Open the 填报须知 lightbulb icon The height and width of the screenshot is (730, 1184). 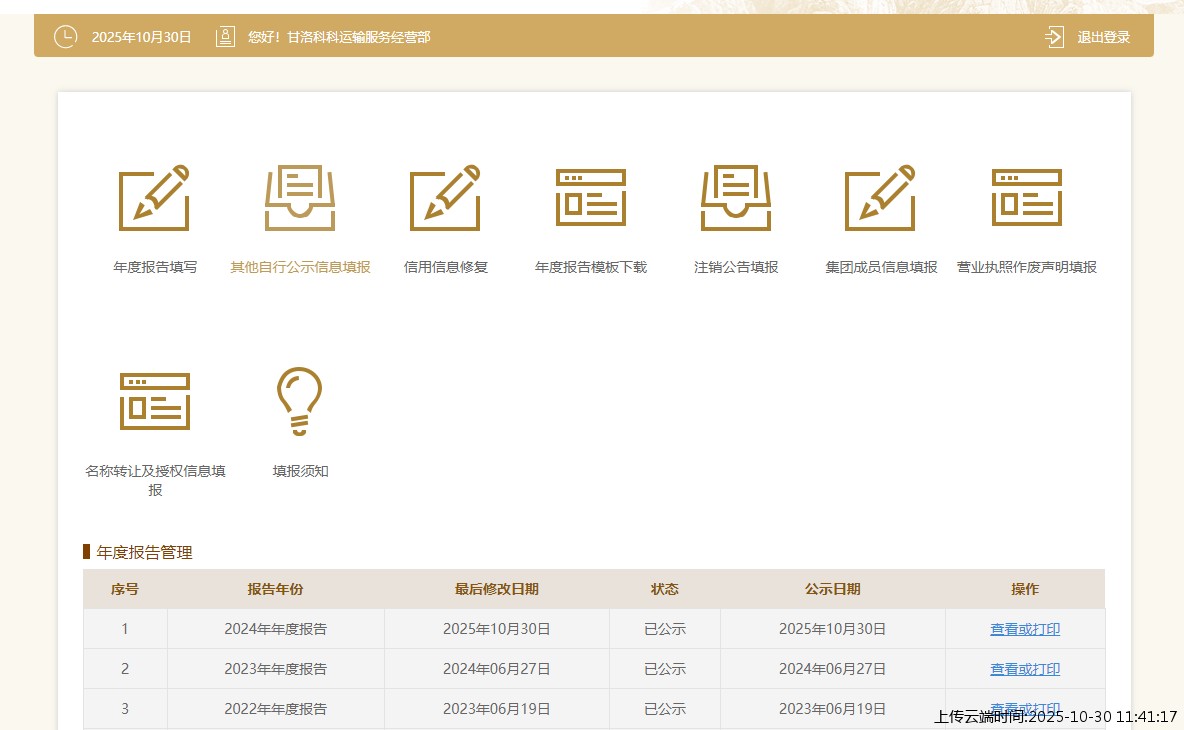pyautogui.click(x=300, y=401)
